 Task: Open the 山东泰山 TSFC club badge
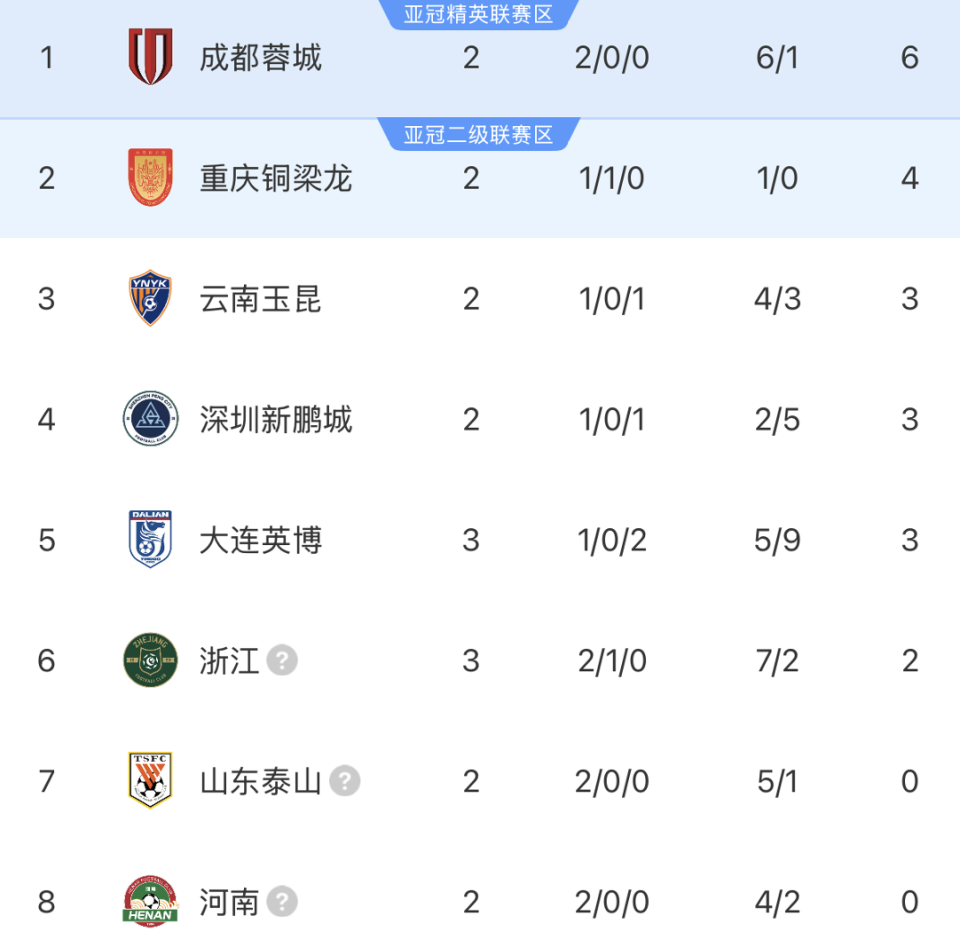[x=148, y=781]
